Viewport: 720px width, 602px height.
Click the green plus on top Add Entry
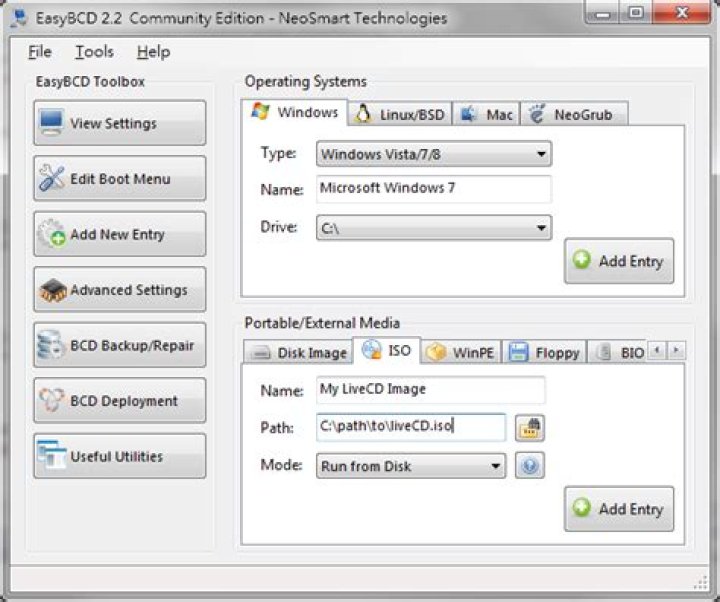[581, 259]
